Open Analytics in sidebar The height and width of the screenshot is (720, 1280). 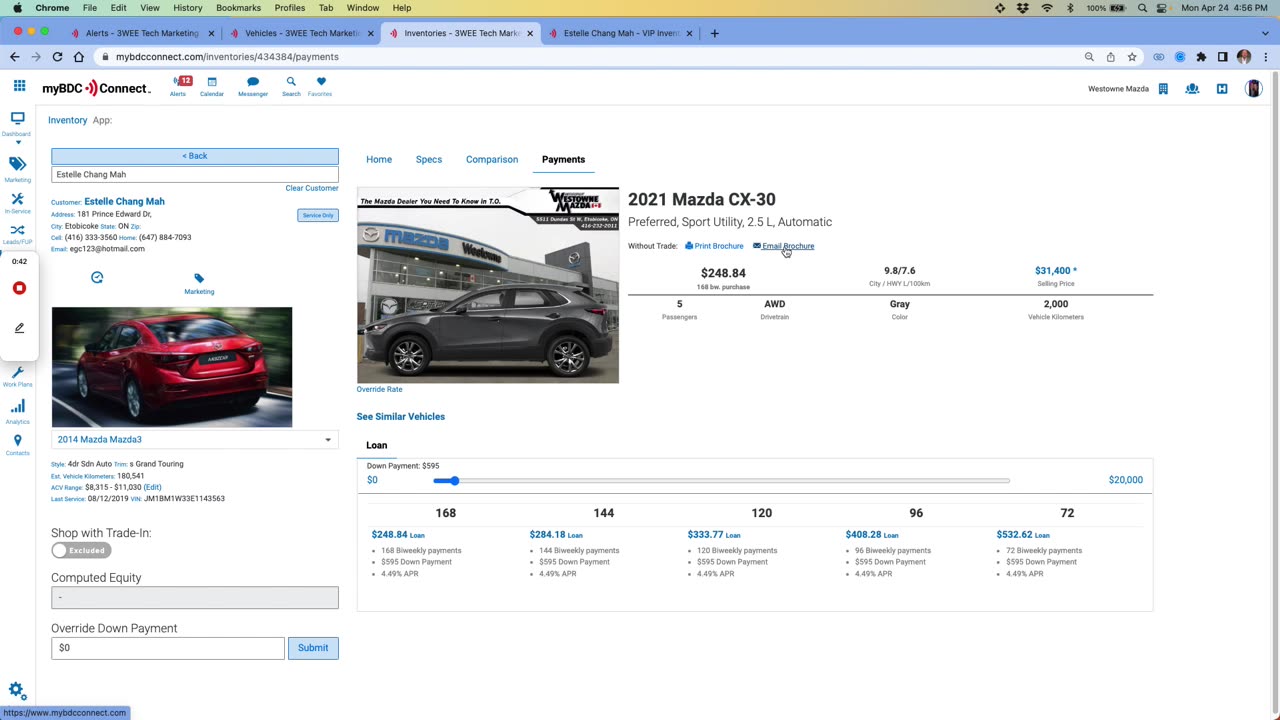point(17,411)
